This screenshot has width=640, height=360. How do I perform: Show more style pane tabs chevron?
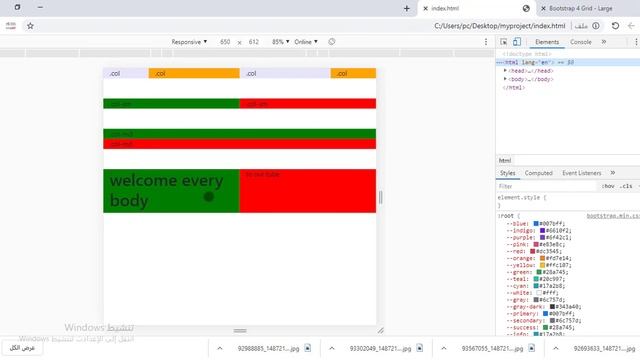pos(613,173)
